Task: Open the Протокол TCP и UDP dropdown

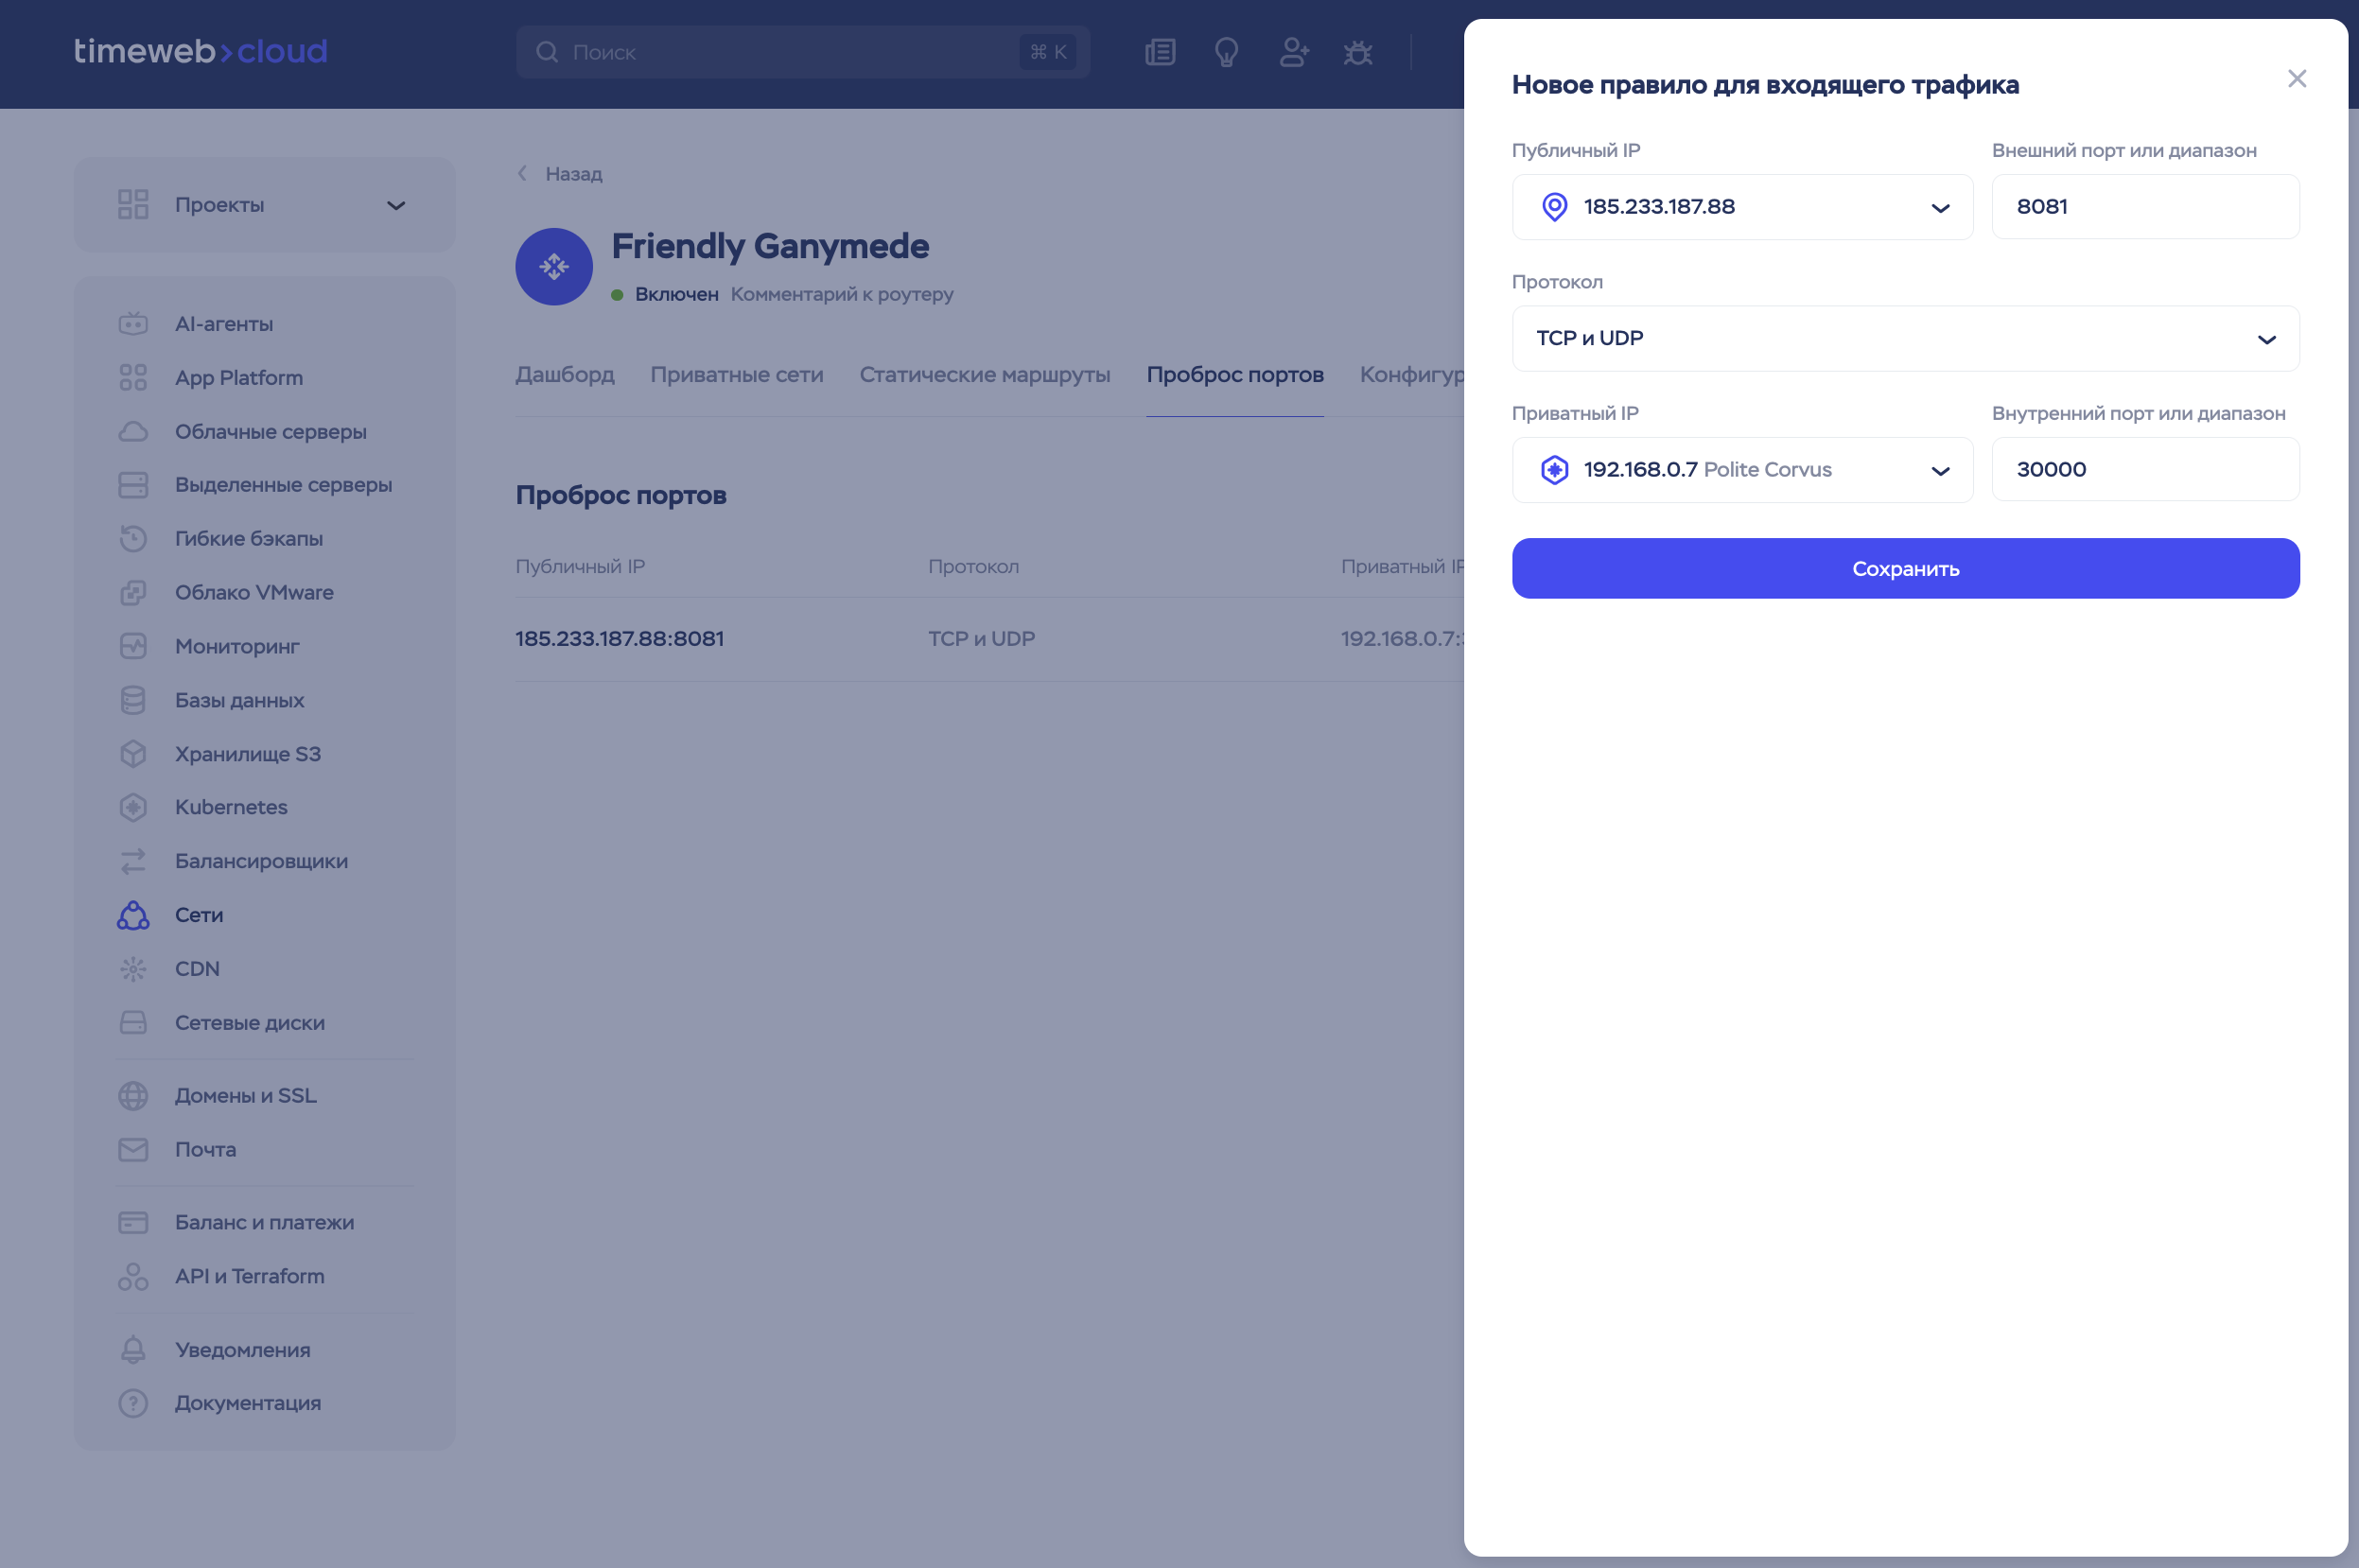Action: click(x=1904, y=339)
